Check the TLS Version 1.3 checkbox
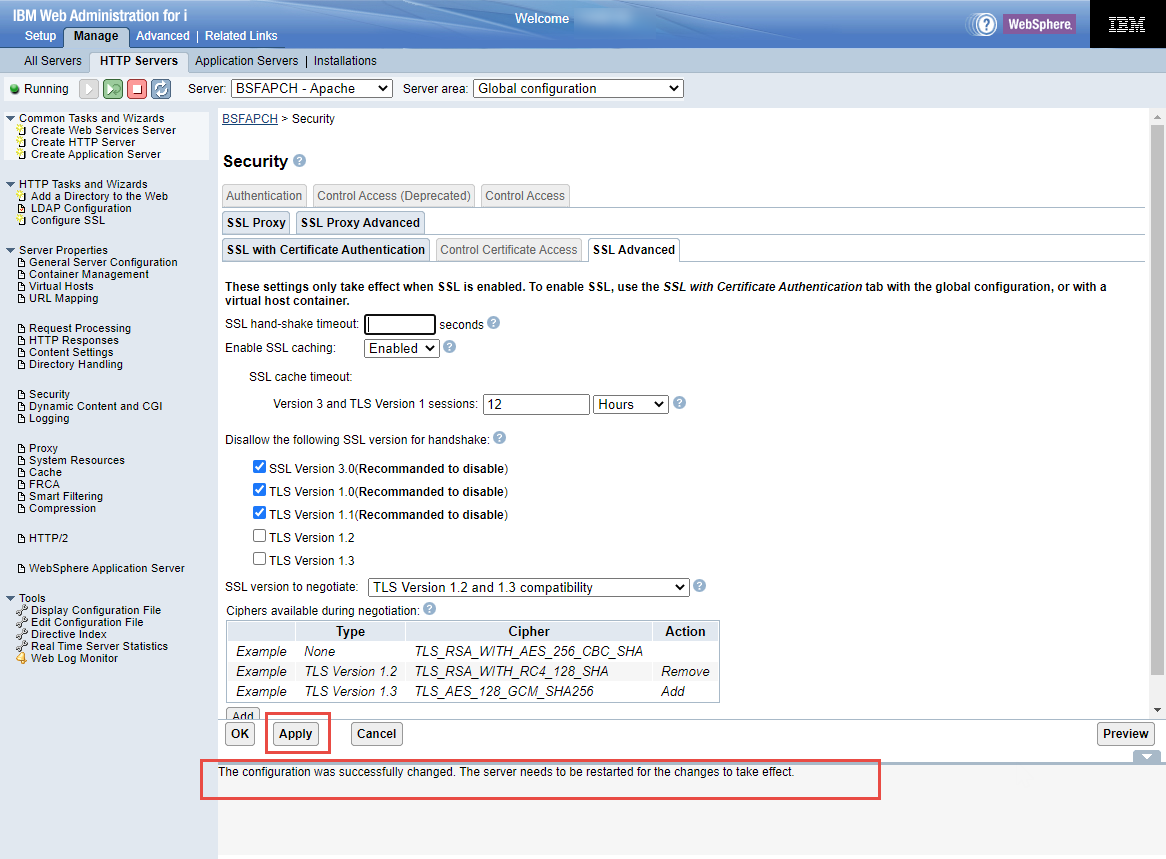 click(x=259, y=558)
